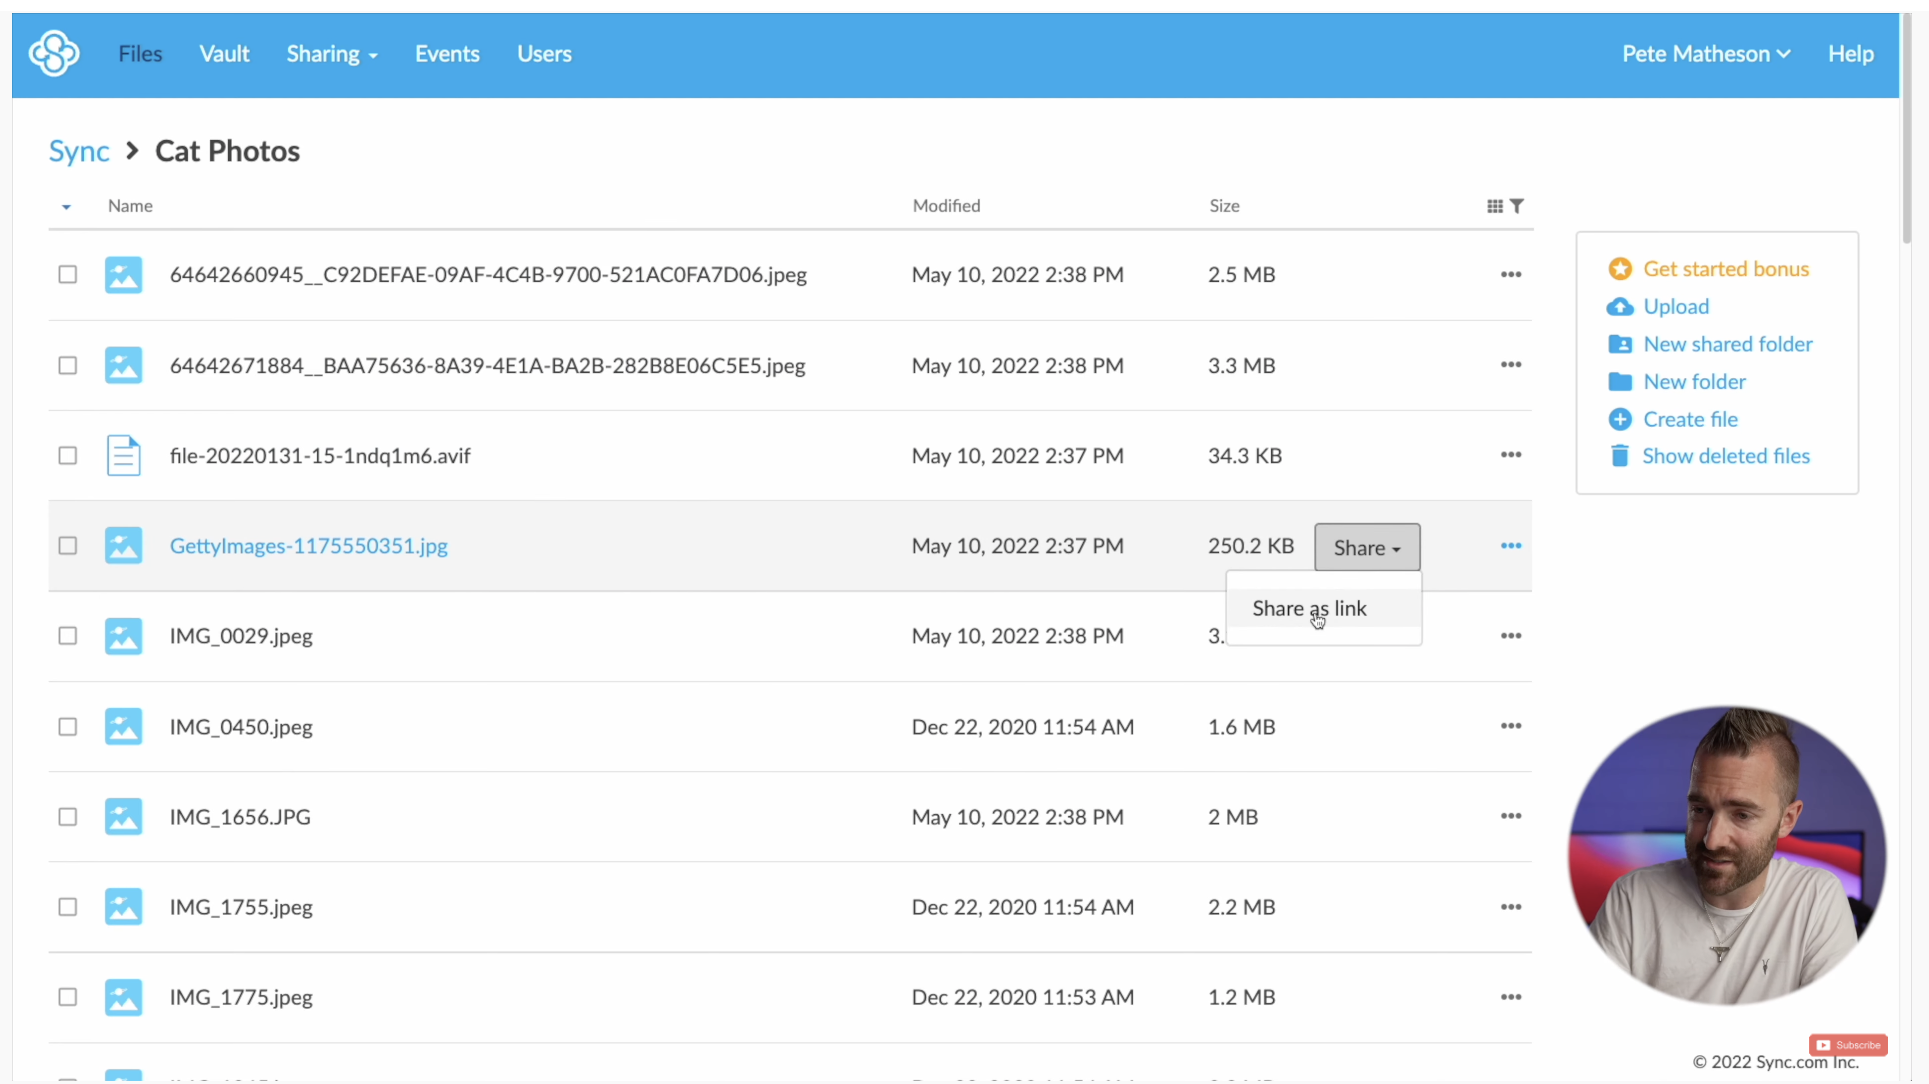The height and width of the screenshot is (1084, 1929).
Task: Click the filter icon next to grid view
Action: click(1517, 204)
